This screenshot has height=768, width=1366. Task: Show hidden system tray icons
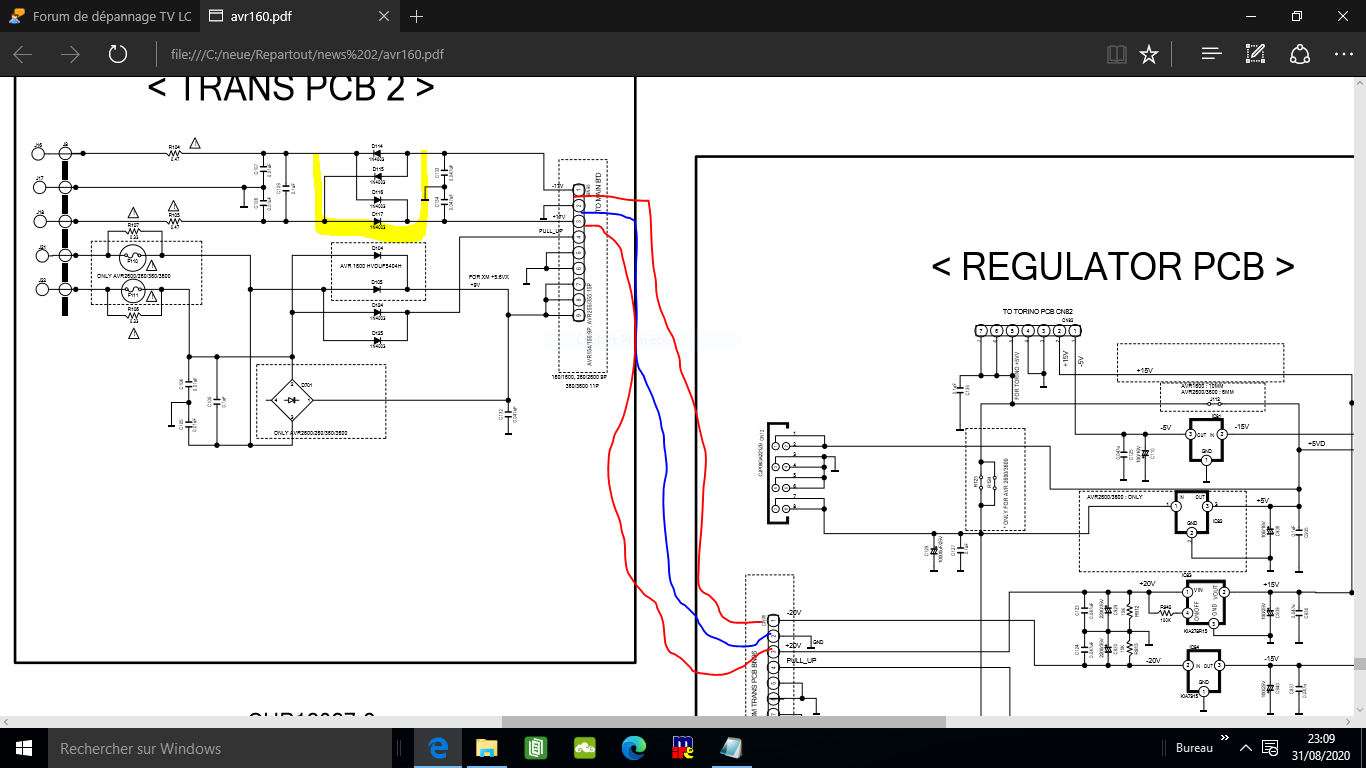[1246, 748]
